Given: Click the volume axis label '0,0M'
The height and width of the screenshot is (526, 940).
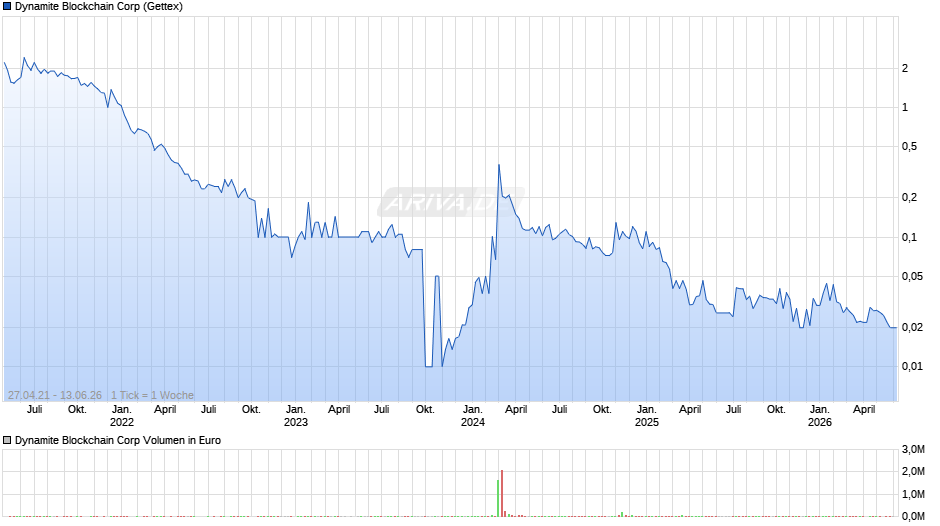Looking at the screenshot, I should point(913,516).
